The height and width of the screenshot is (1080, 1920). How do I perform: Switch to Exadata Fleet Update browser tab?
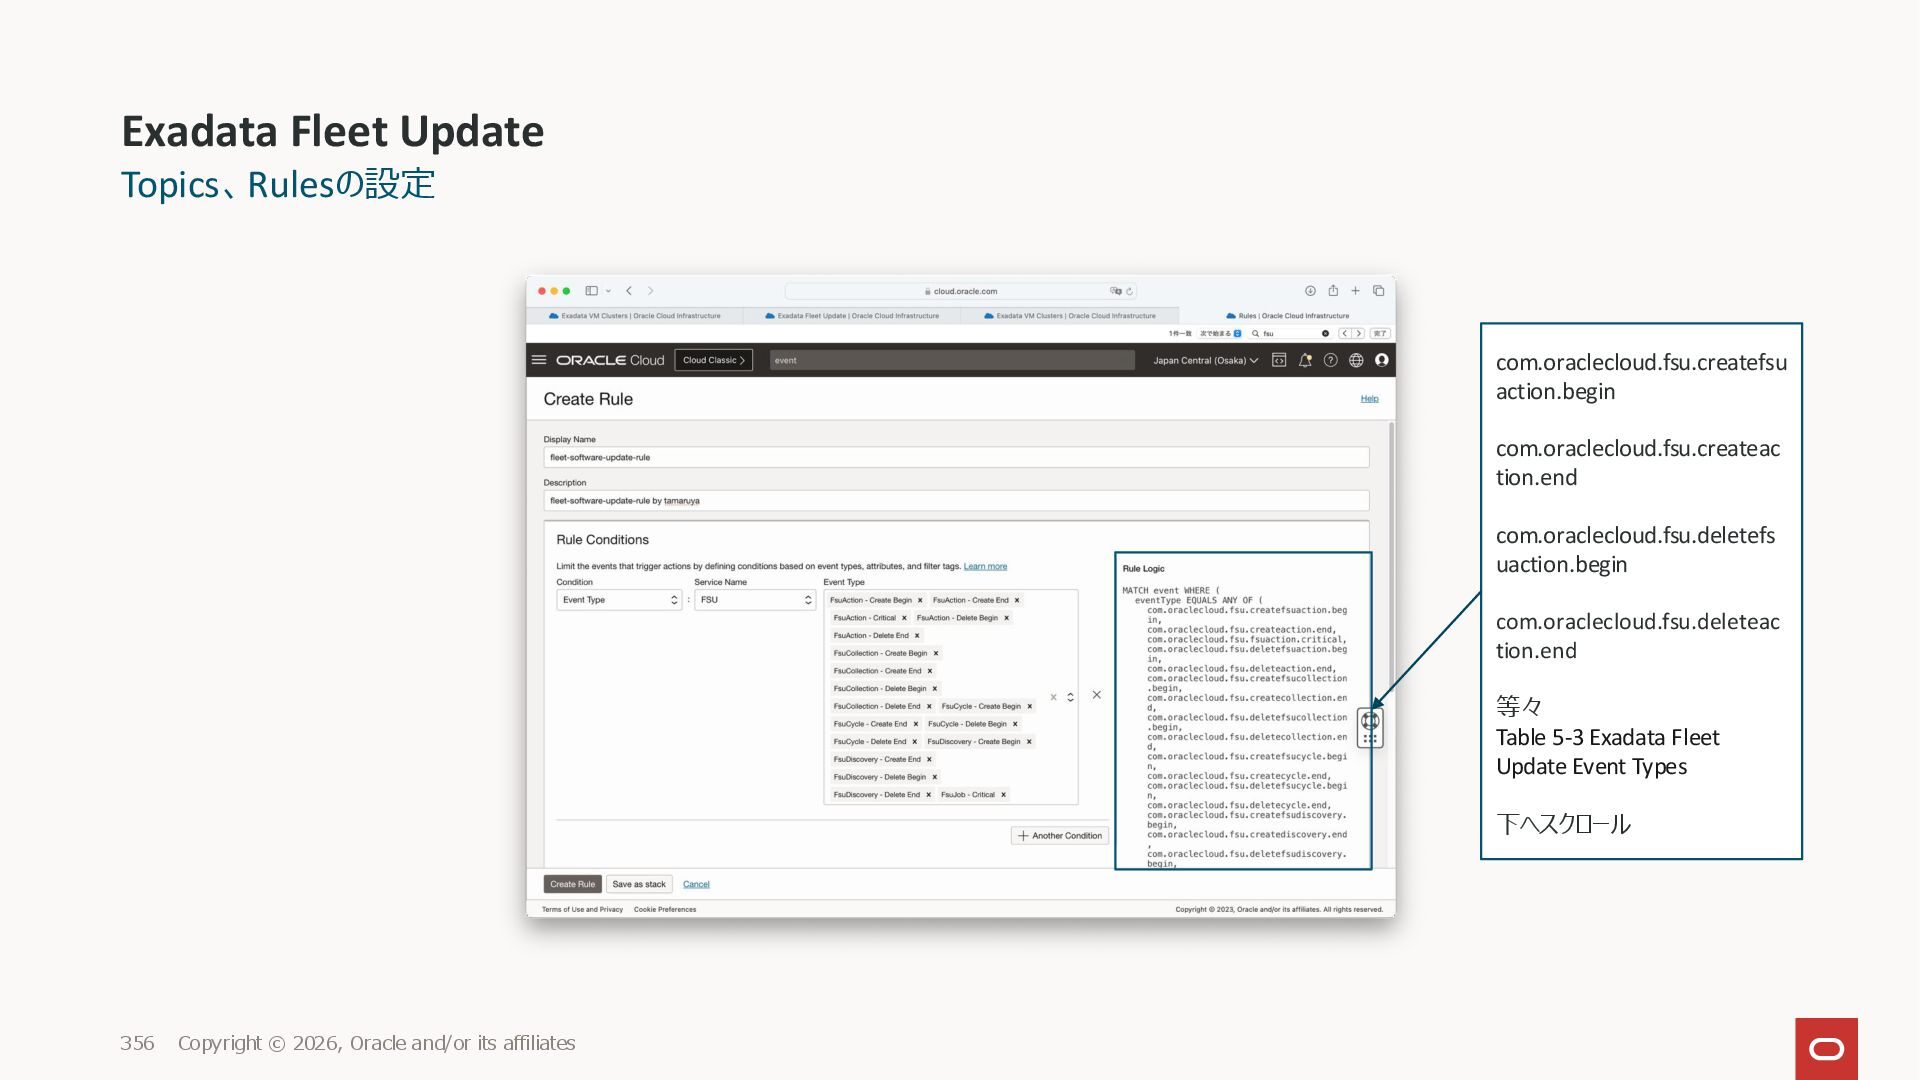coord(852,316)
